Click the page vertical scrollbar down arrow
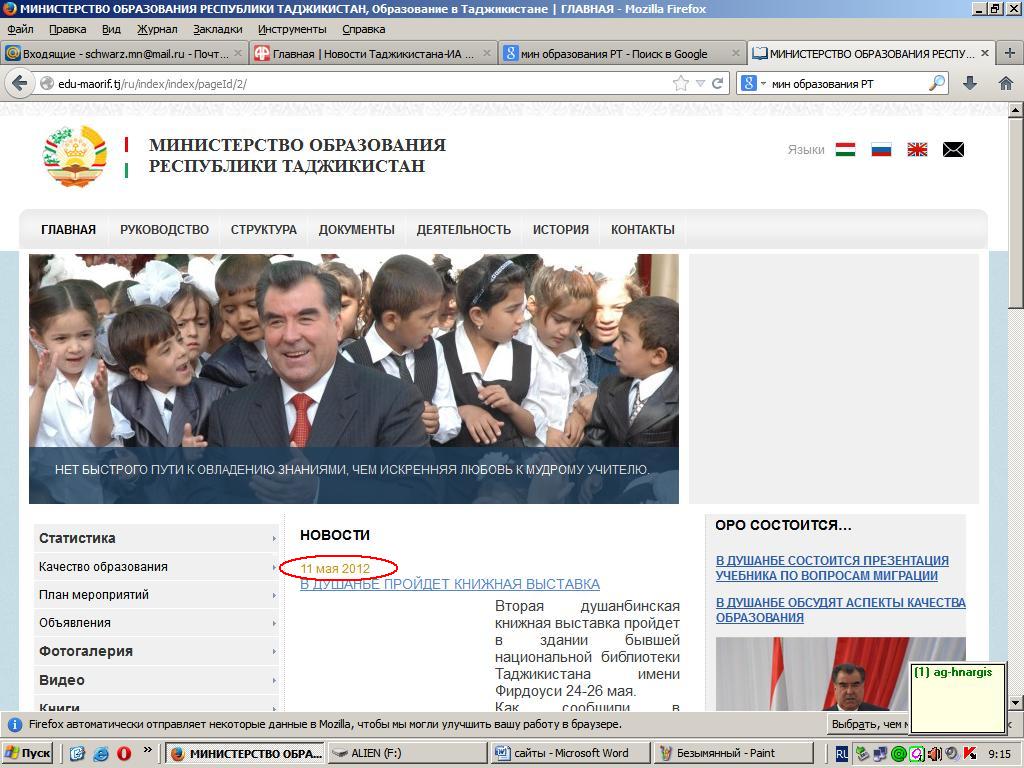The image size is (1024, 768). [x=1016, y=703]
